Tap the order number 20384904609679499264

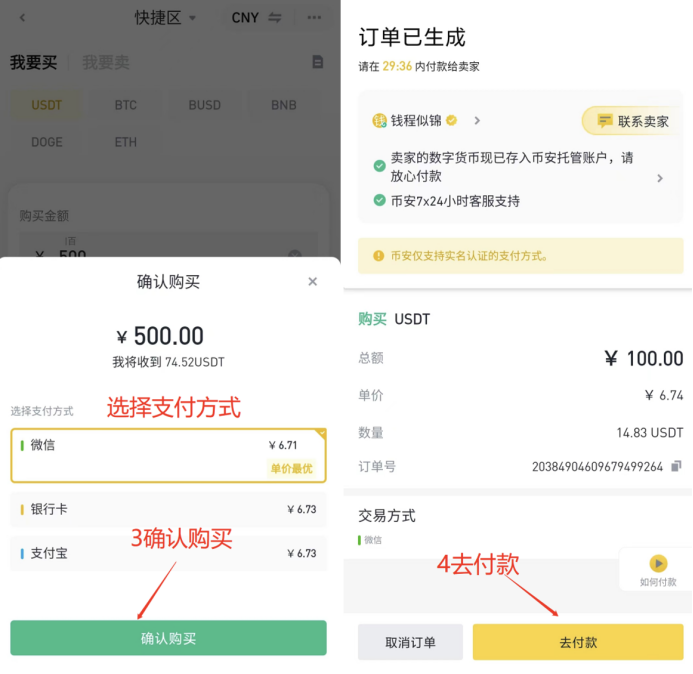(598, 467)
